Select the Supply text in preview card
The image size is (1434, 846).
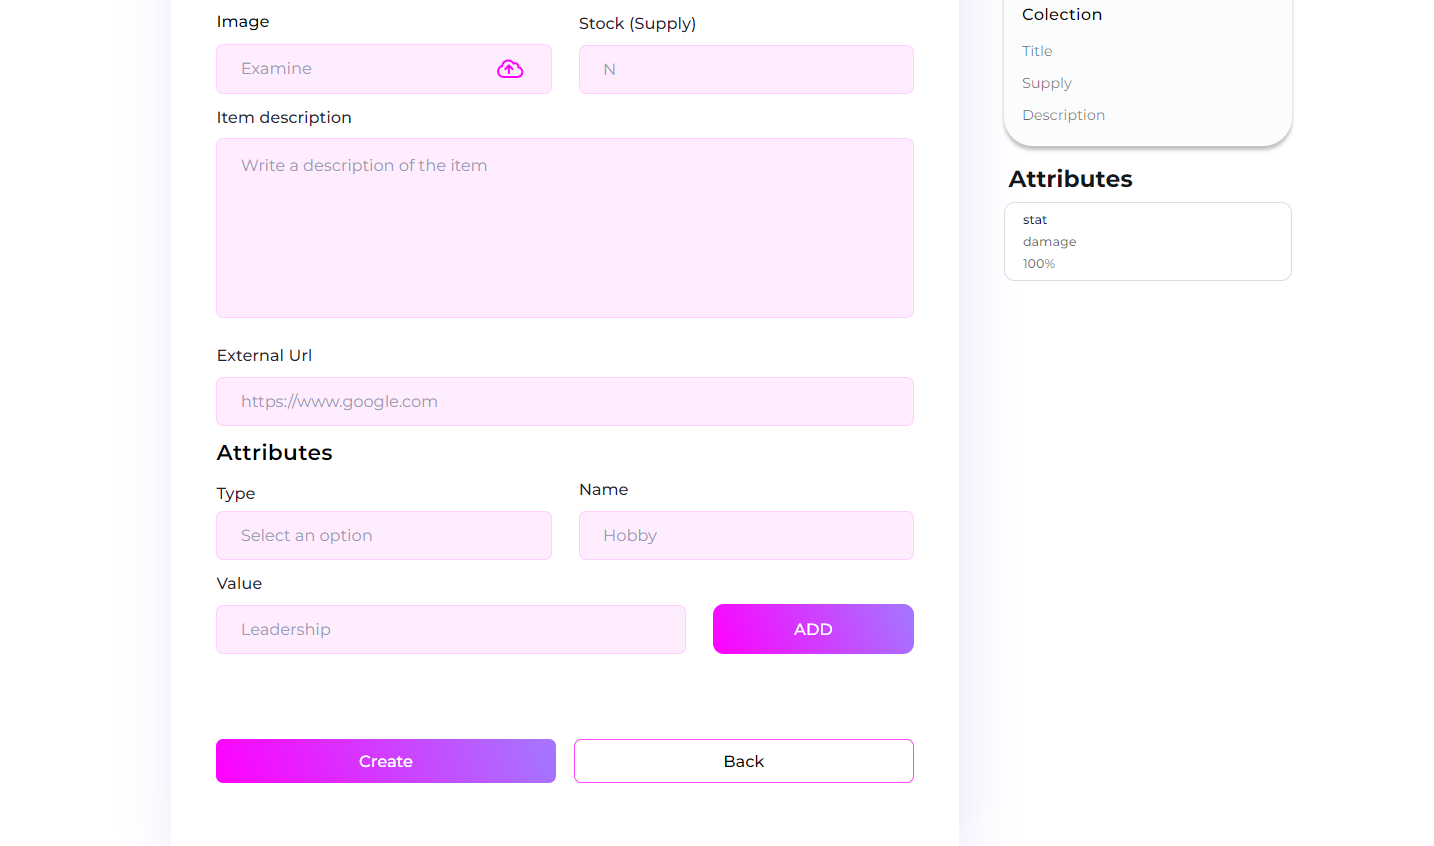coord(1047,83)
